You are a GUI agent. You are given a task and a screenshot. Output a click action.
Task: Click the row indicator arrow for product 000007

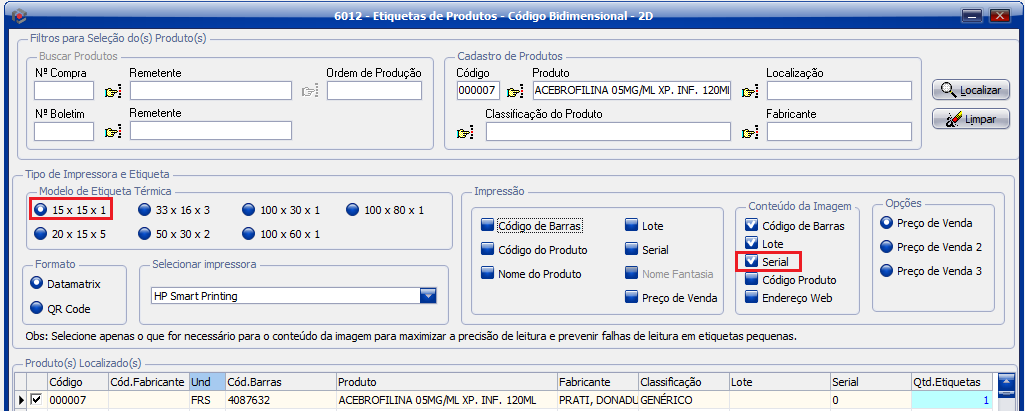click(22, 400)
